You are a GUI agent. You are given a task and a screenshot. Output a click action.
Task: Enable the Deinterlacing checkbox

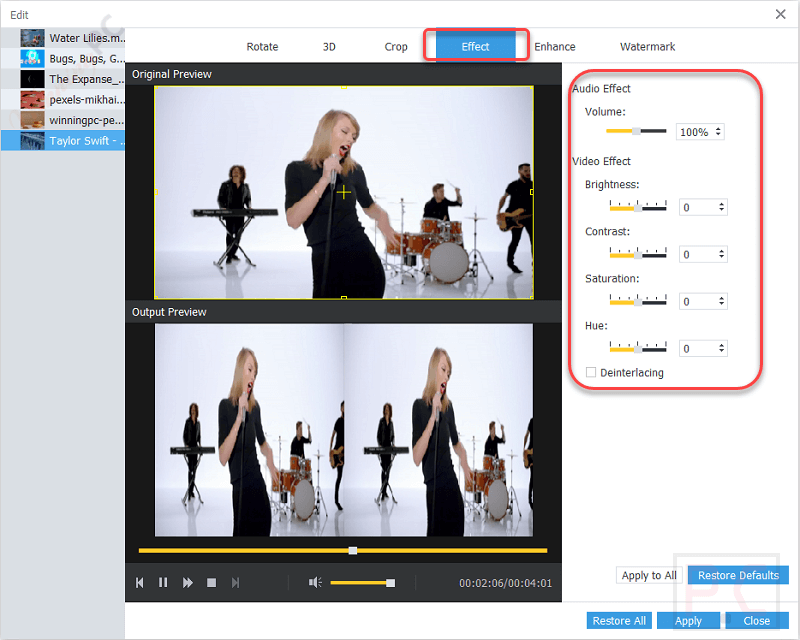tap(591, 372)
